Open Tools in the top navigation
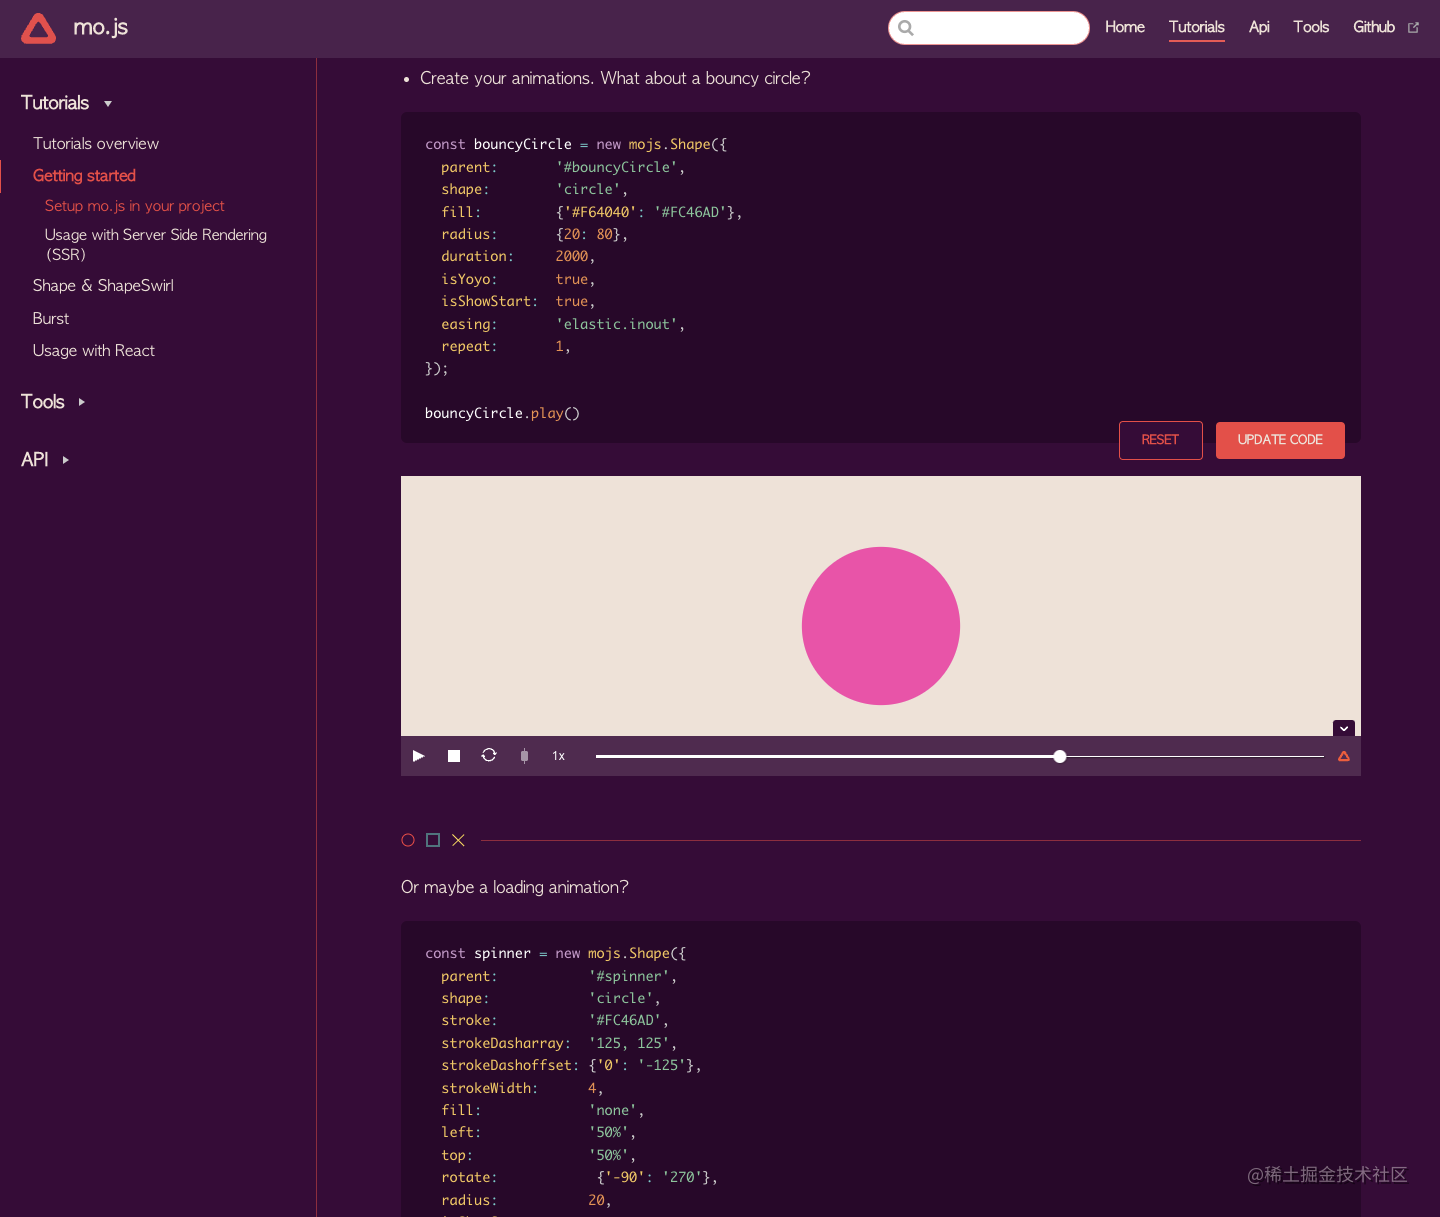Image resolution: width=1440 pixels, height=1217 pixels. click(1311, 27)
